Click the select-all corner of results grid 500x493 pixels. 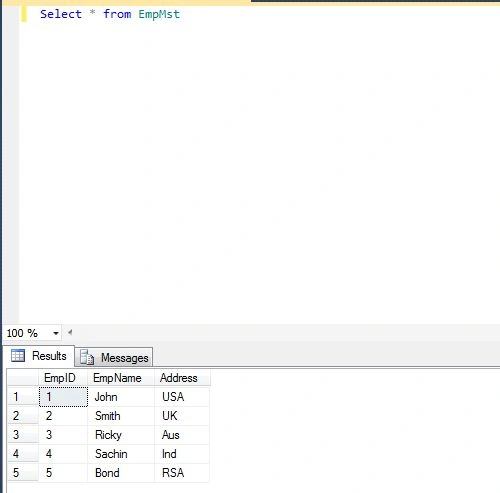pyautogui.click(x=23, y=378)
